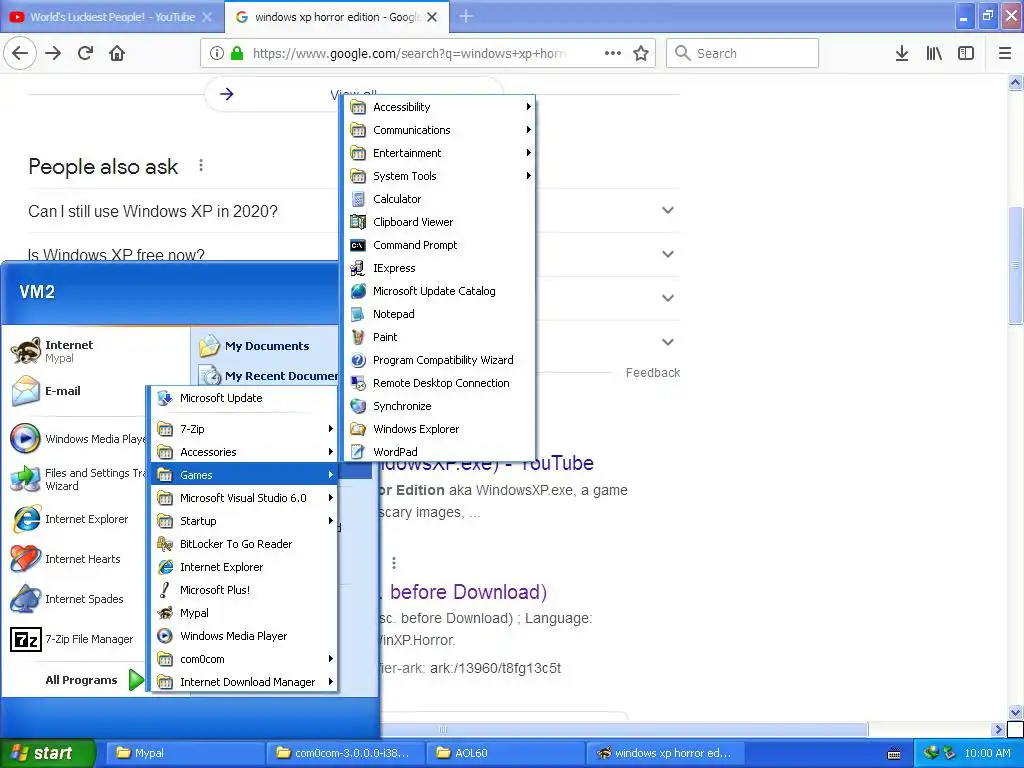Launch Mypal from All Programs list
The height and width of the screenshot is (768, 1024).
click(244, 613)
